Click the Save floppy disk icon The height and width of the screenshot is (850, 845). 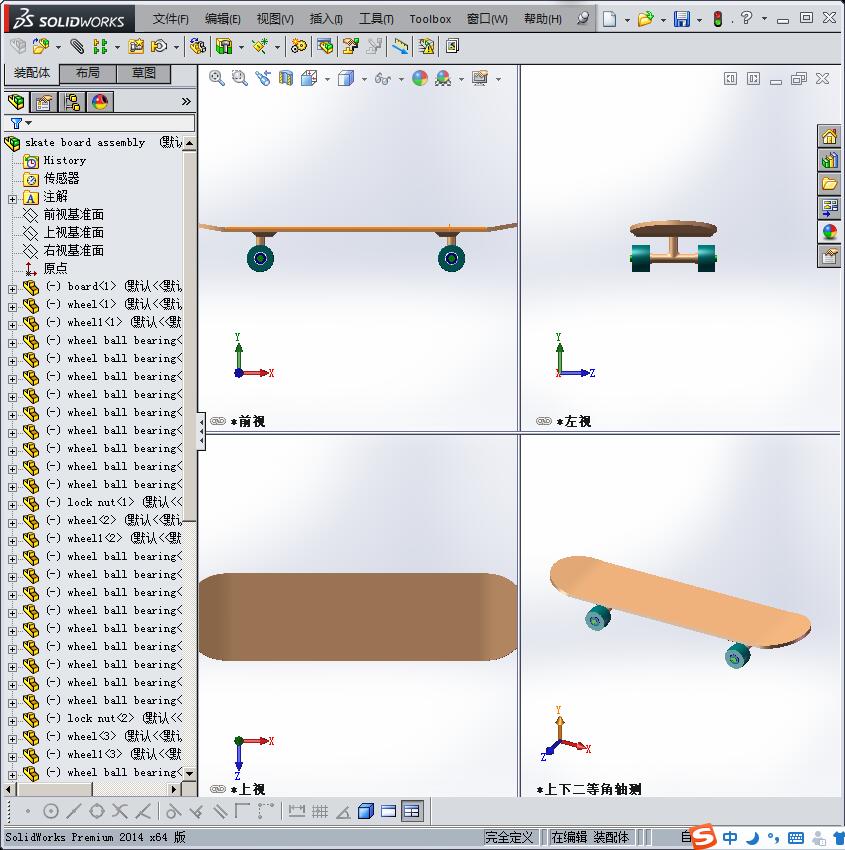[681, 20]
